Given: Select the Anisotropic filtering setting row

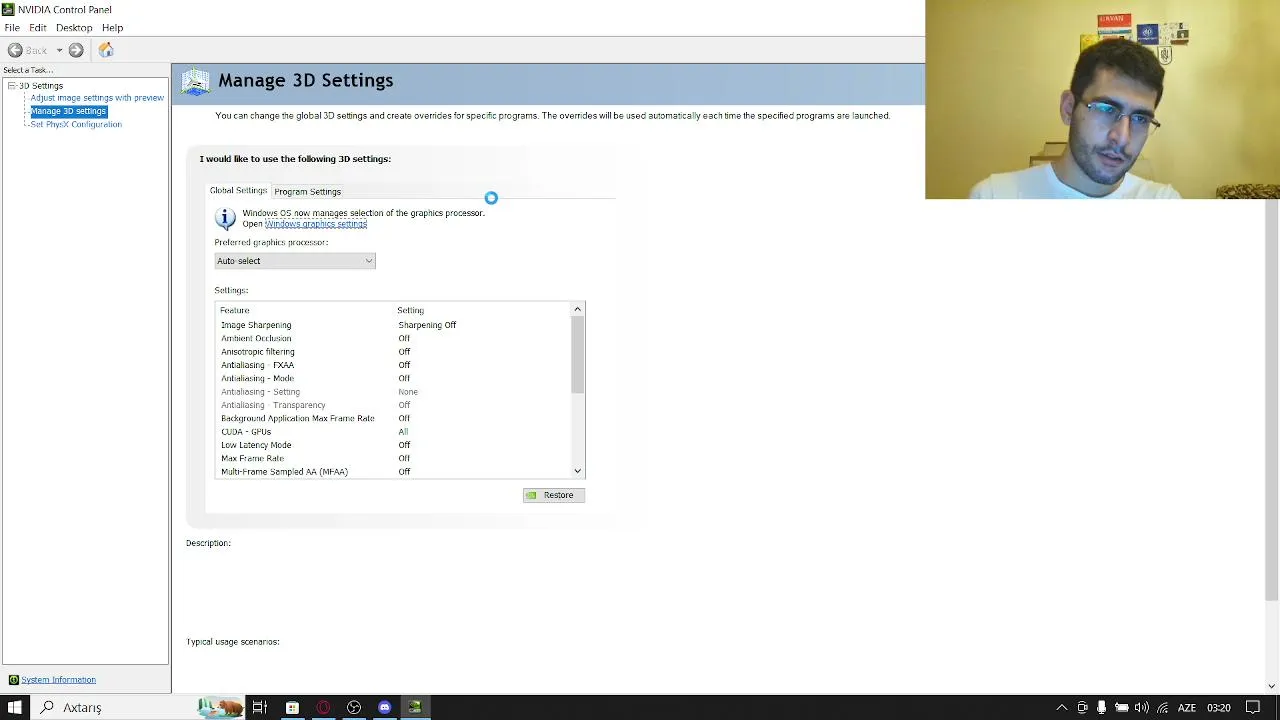Looking at the screenshot, I should click(395, 352).
